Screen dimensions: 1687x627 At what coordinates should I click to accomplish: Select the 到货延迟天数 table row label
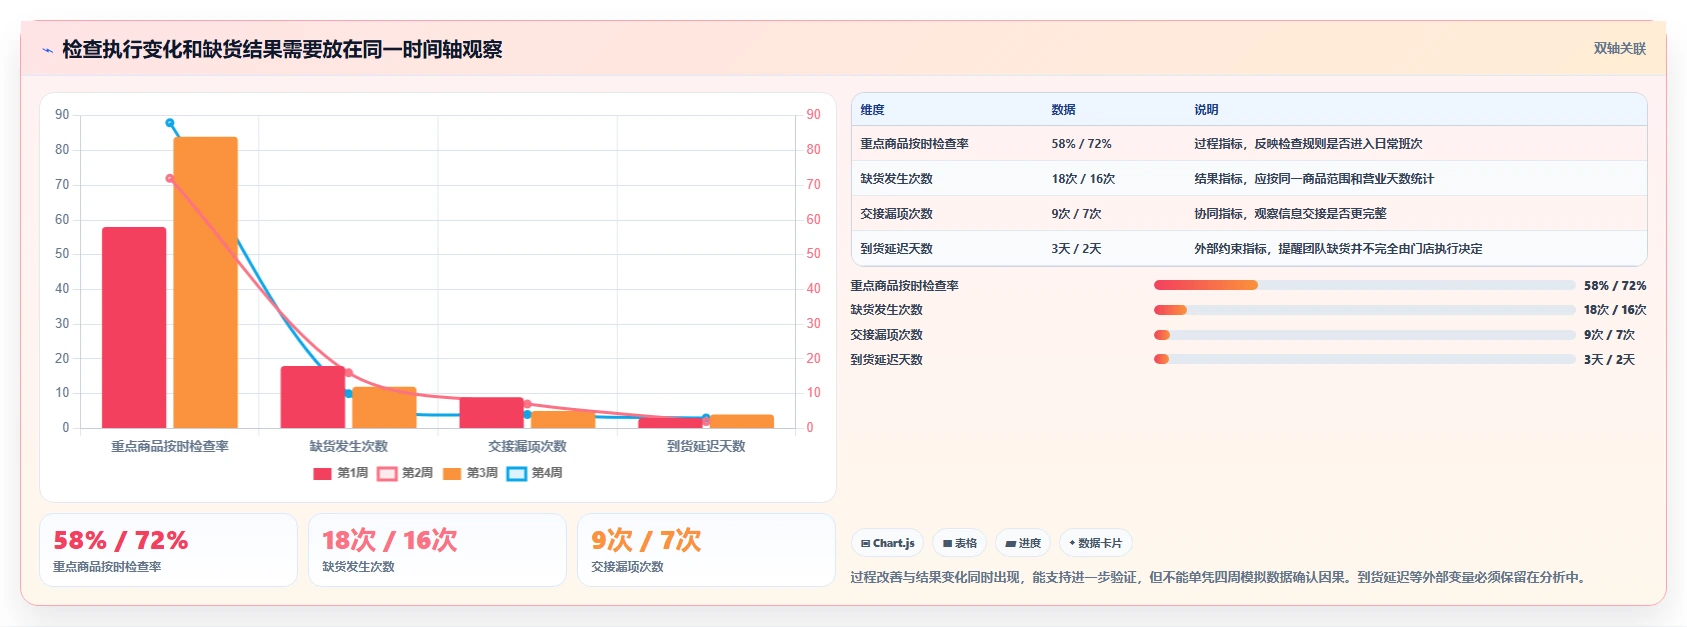896,249
